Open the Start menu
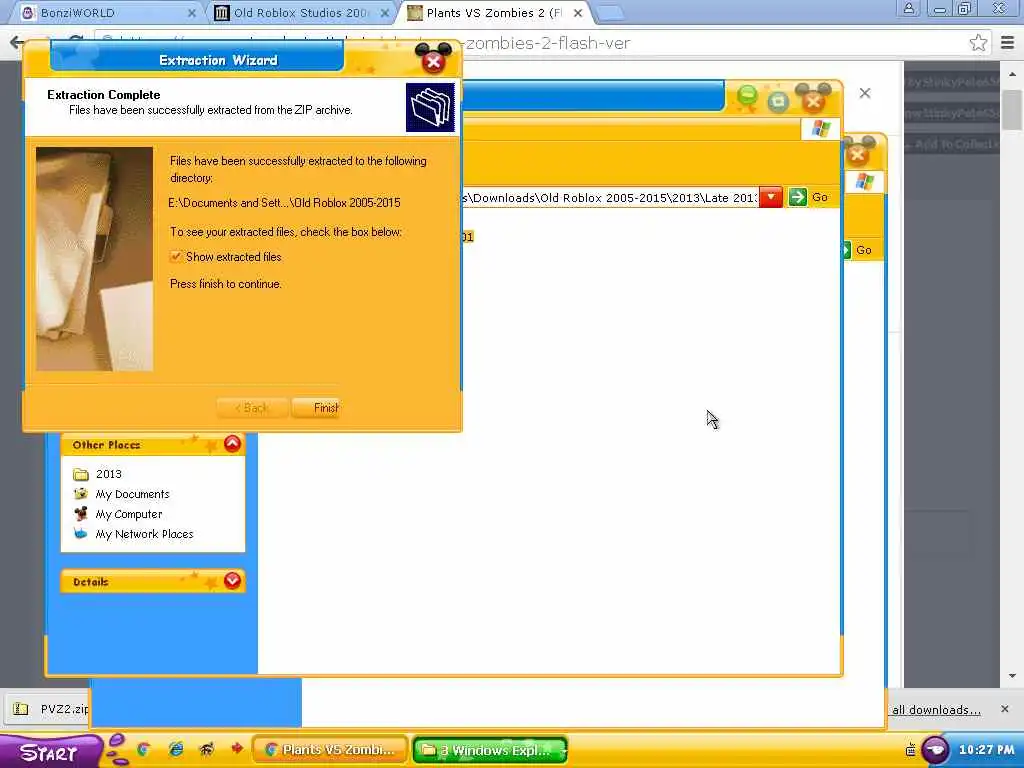Screen dimensions: 1024x768 [x=50, y=752]
